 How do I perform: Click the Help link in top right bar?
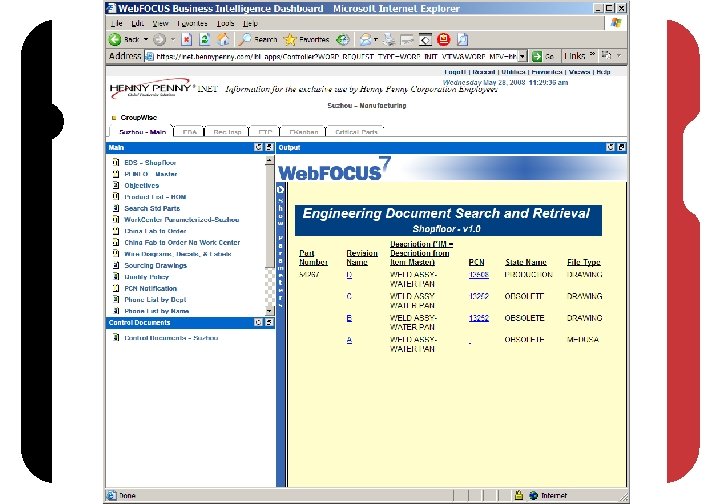603,72
